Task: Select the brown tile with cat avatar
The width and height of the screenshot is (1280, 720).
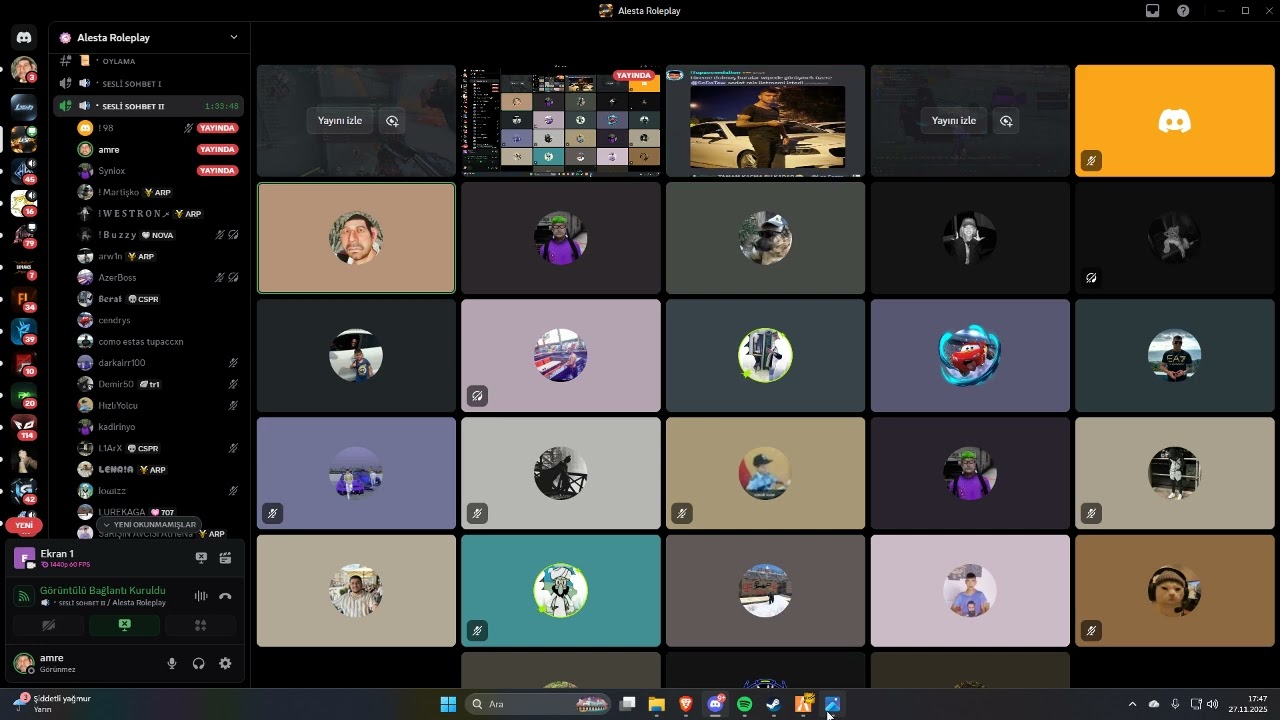Action: 1174,590
